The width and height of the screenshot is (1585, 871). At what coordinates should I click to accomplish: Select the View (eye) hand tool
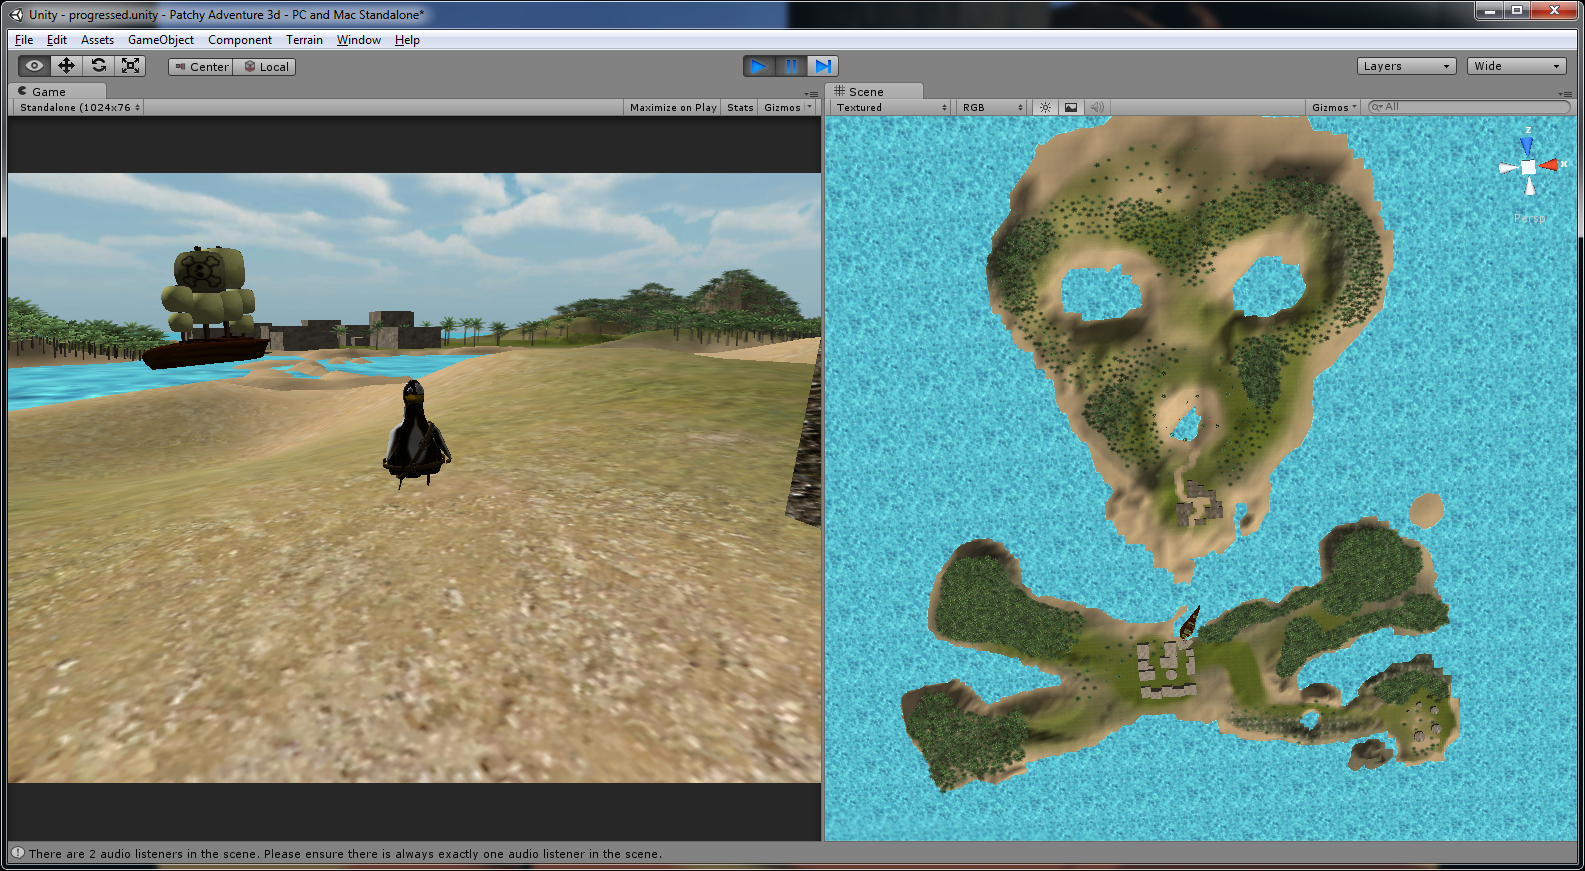point(34,66)
